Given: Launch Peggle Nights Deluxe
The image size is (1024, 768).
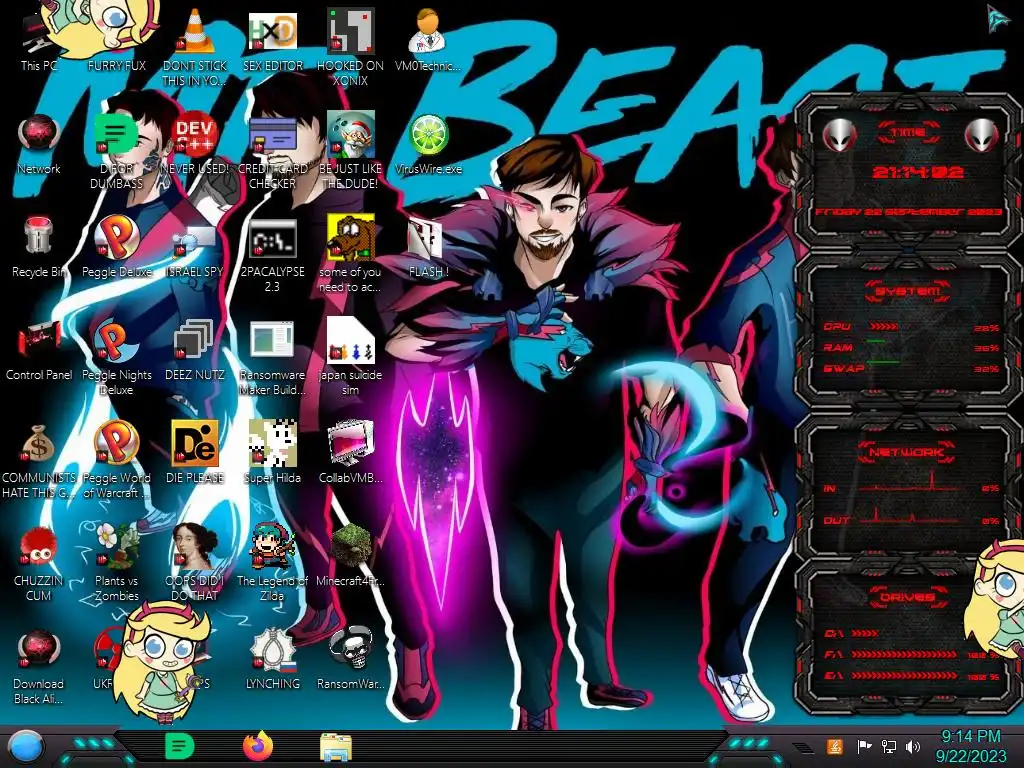Looking at the screenshot, I should pos(116,358).
